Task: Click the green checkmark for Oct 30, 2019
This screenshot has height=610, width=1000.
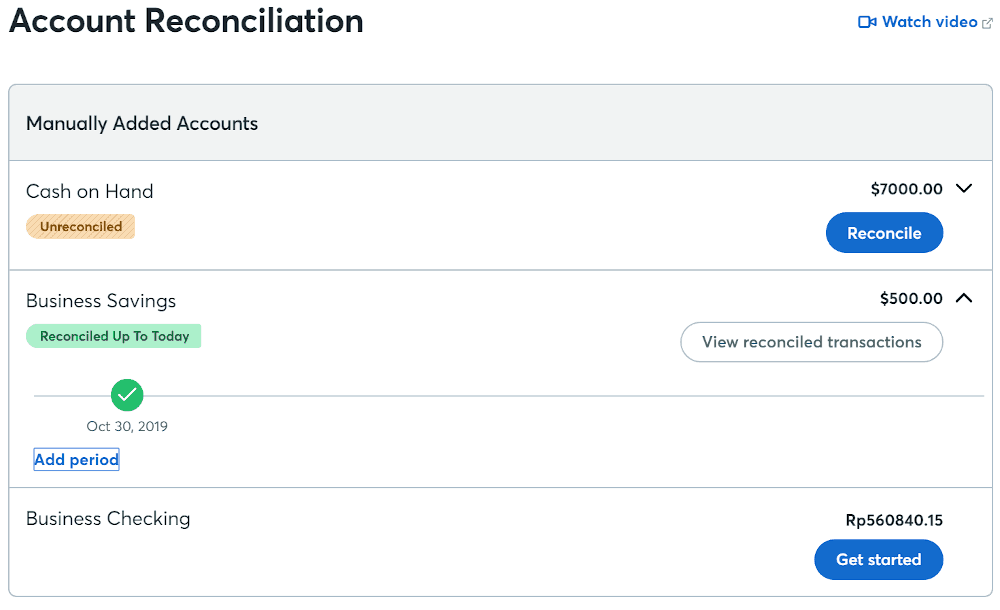Action: tap(127, 395)
